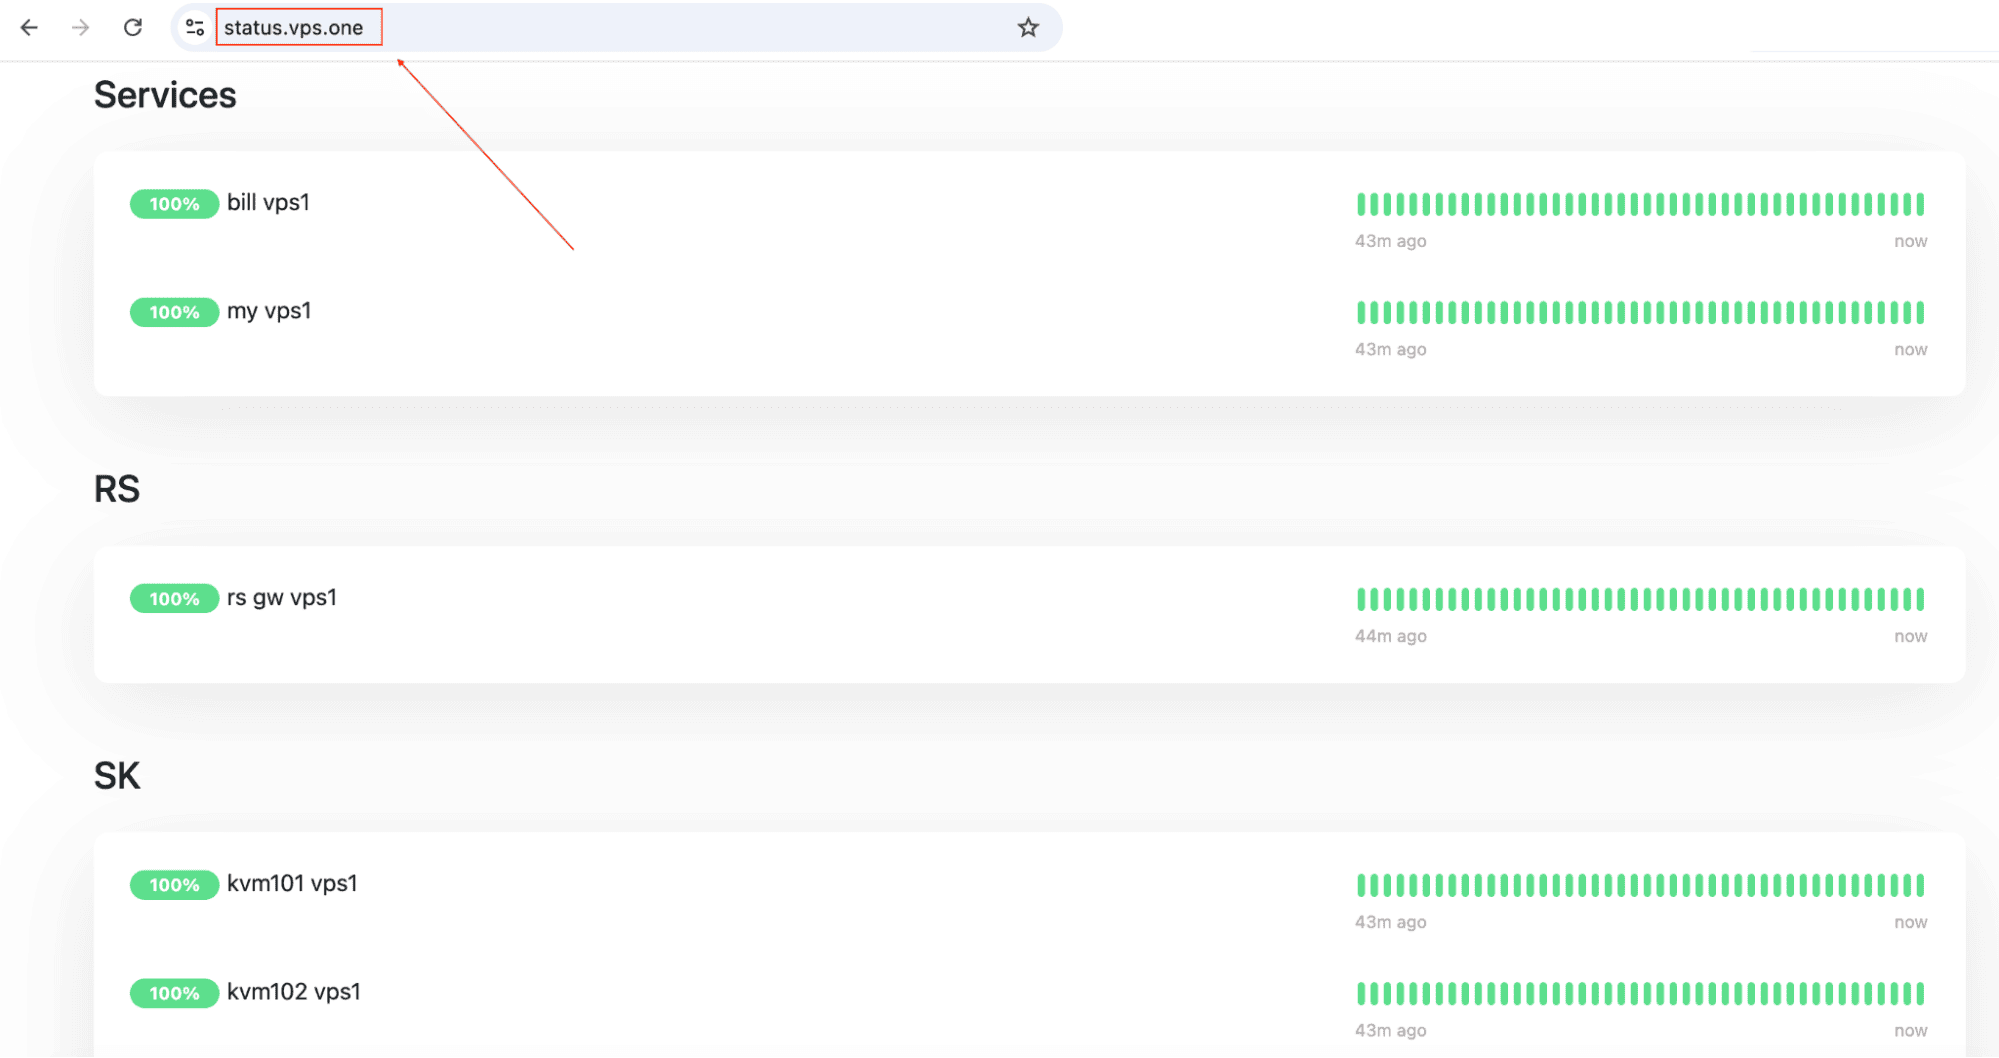Click an uptime bar for kvm102 vps1
1999x1058 pixels.
(x=1640, y=995)
